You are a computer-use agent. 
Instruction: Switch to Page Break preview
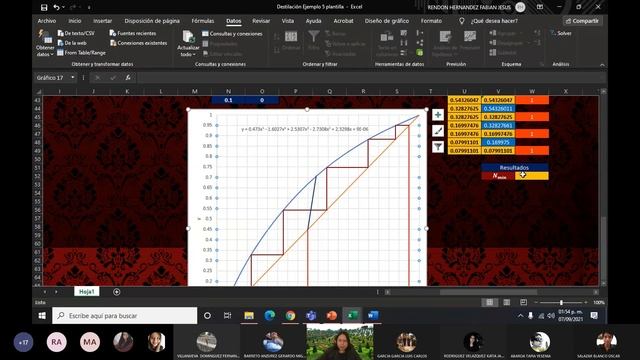tap(524, 302)
